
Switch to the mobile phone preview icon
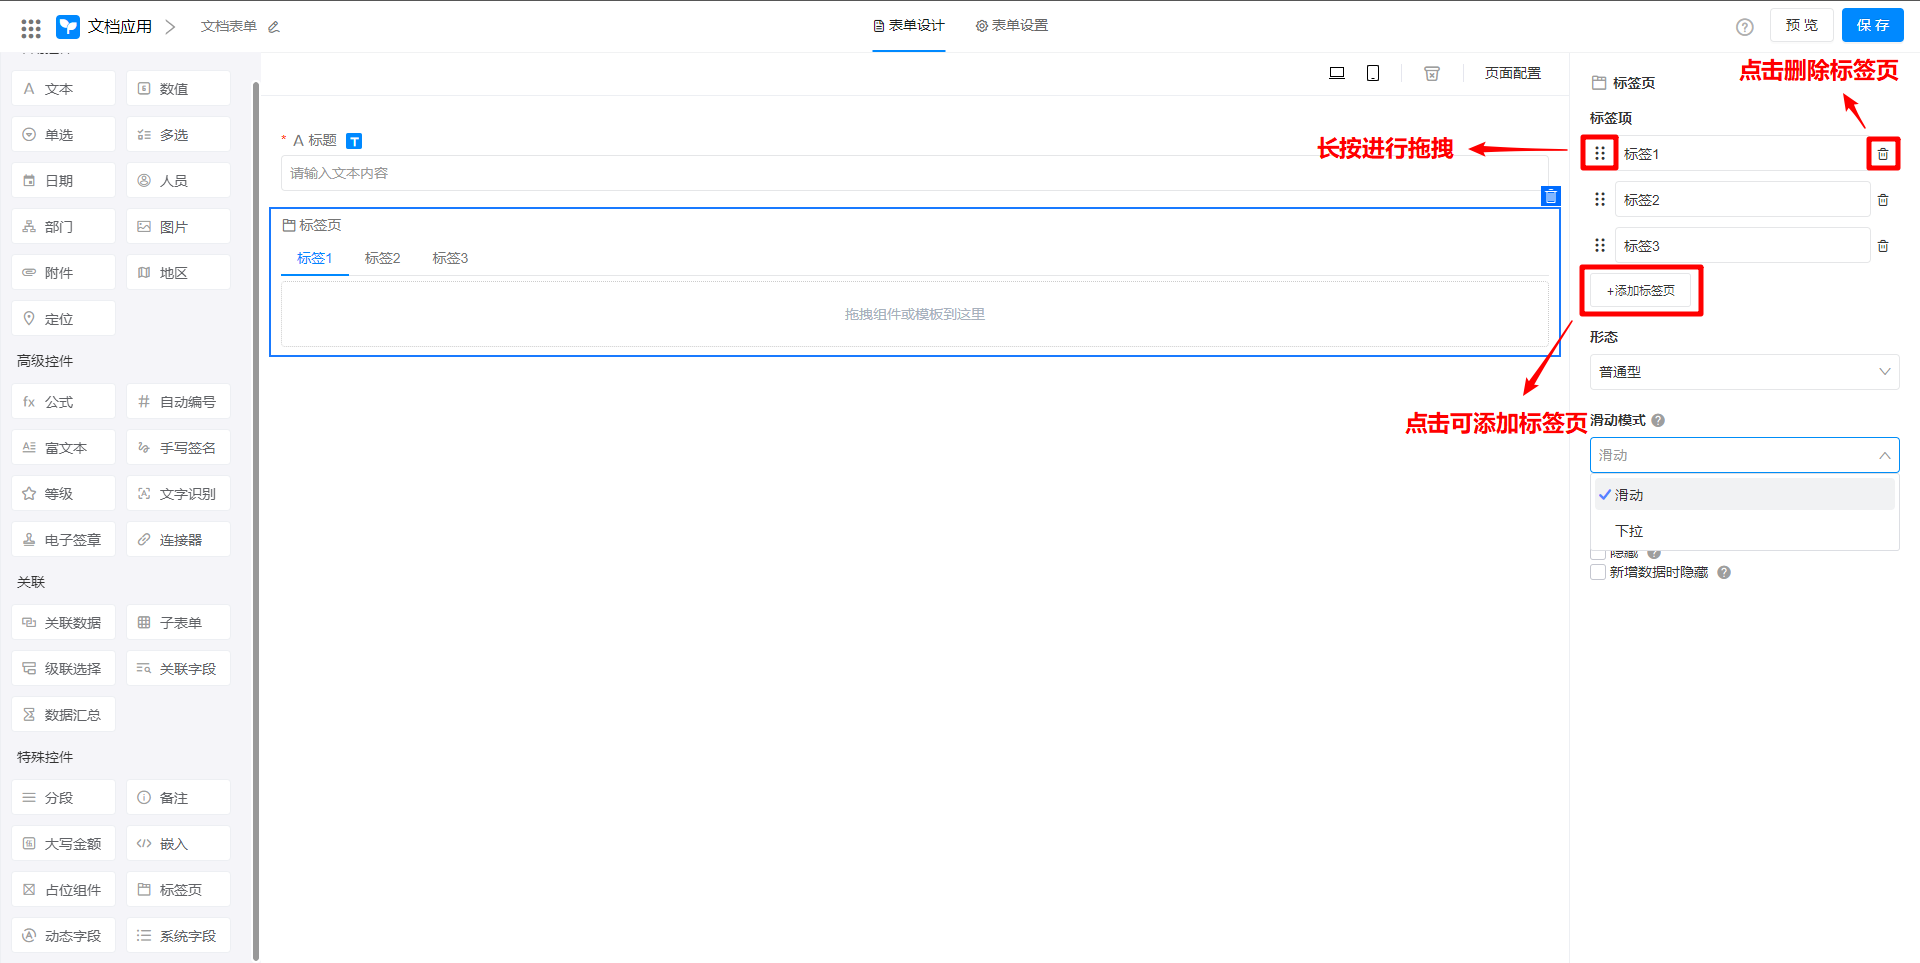pyautogui.click(x=1373, y=73)
